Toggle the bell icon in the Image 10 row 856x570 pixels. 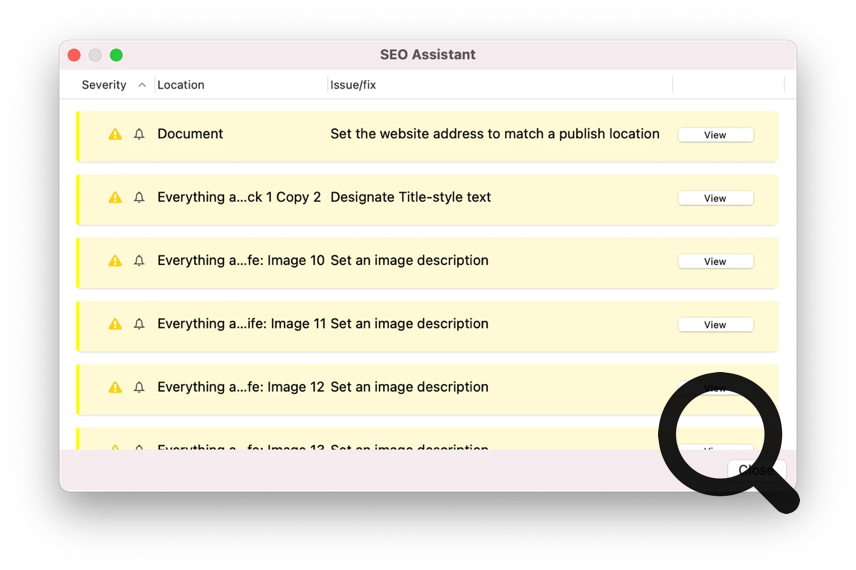pos(139,261)
